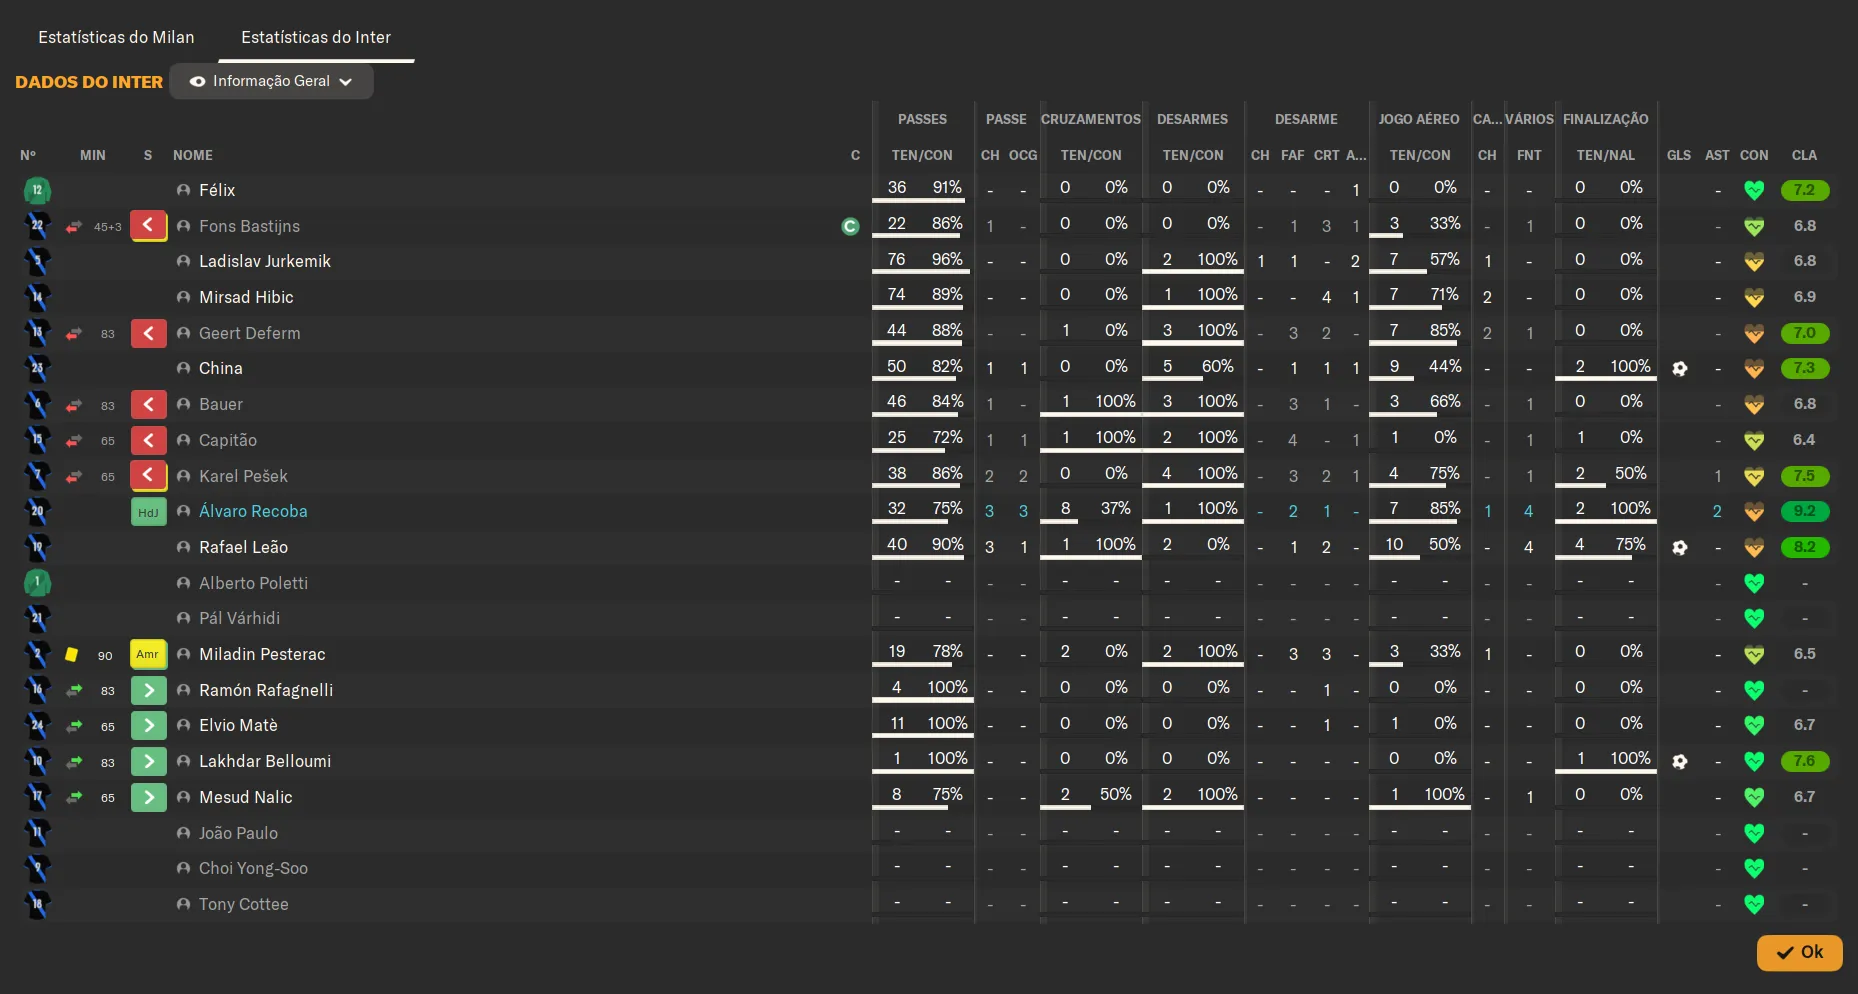The height and width of the screenshot is (994, 1858).
Task: Click yellow card icon for Miladin Pesterac
Action: click(71, 655)
